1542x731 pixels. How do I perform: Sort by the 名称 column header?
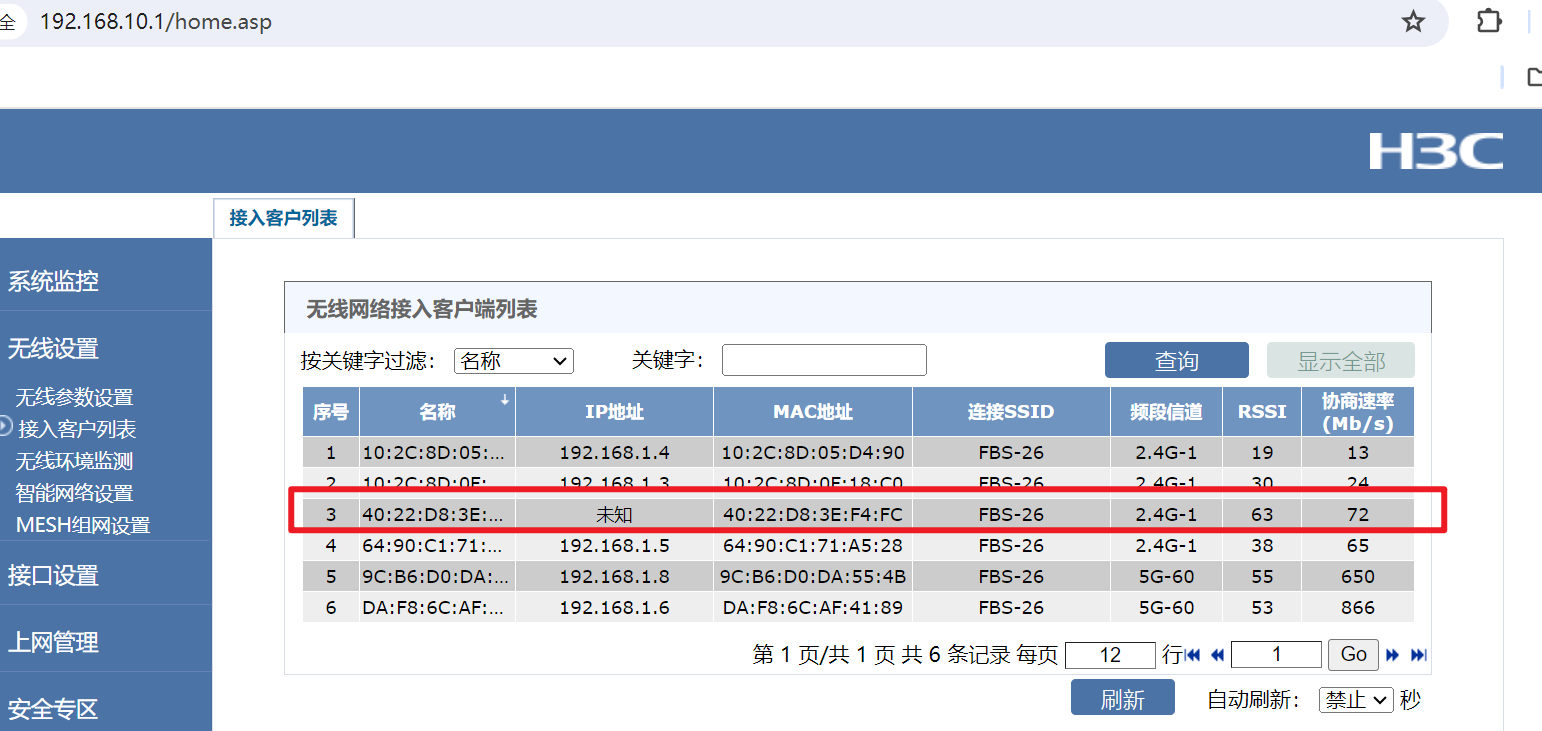point(437,412)
